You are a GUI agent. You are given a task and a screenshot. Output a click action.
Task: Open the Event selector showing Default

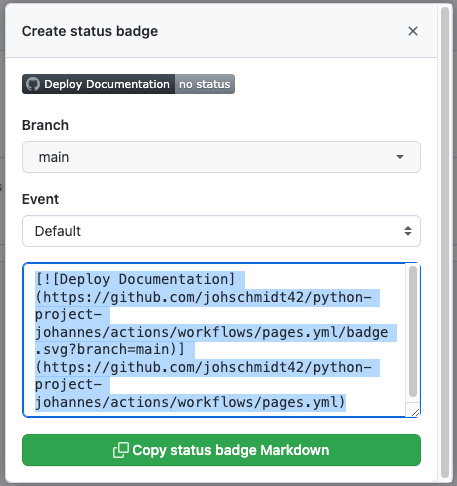pos(221,231)
